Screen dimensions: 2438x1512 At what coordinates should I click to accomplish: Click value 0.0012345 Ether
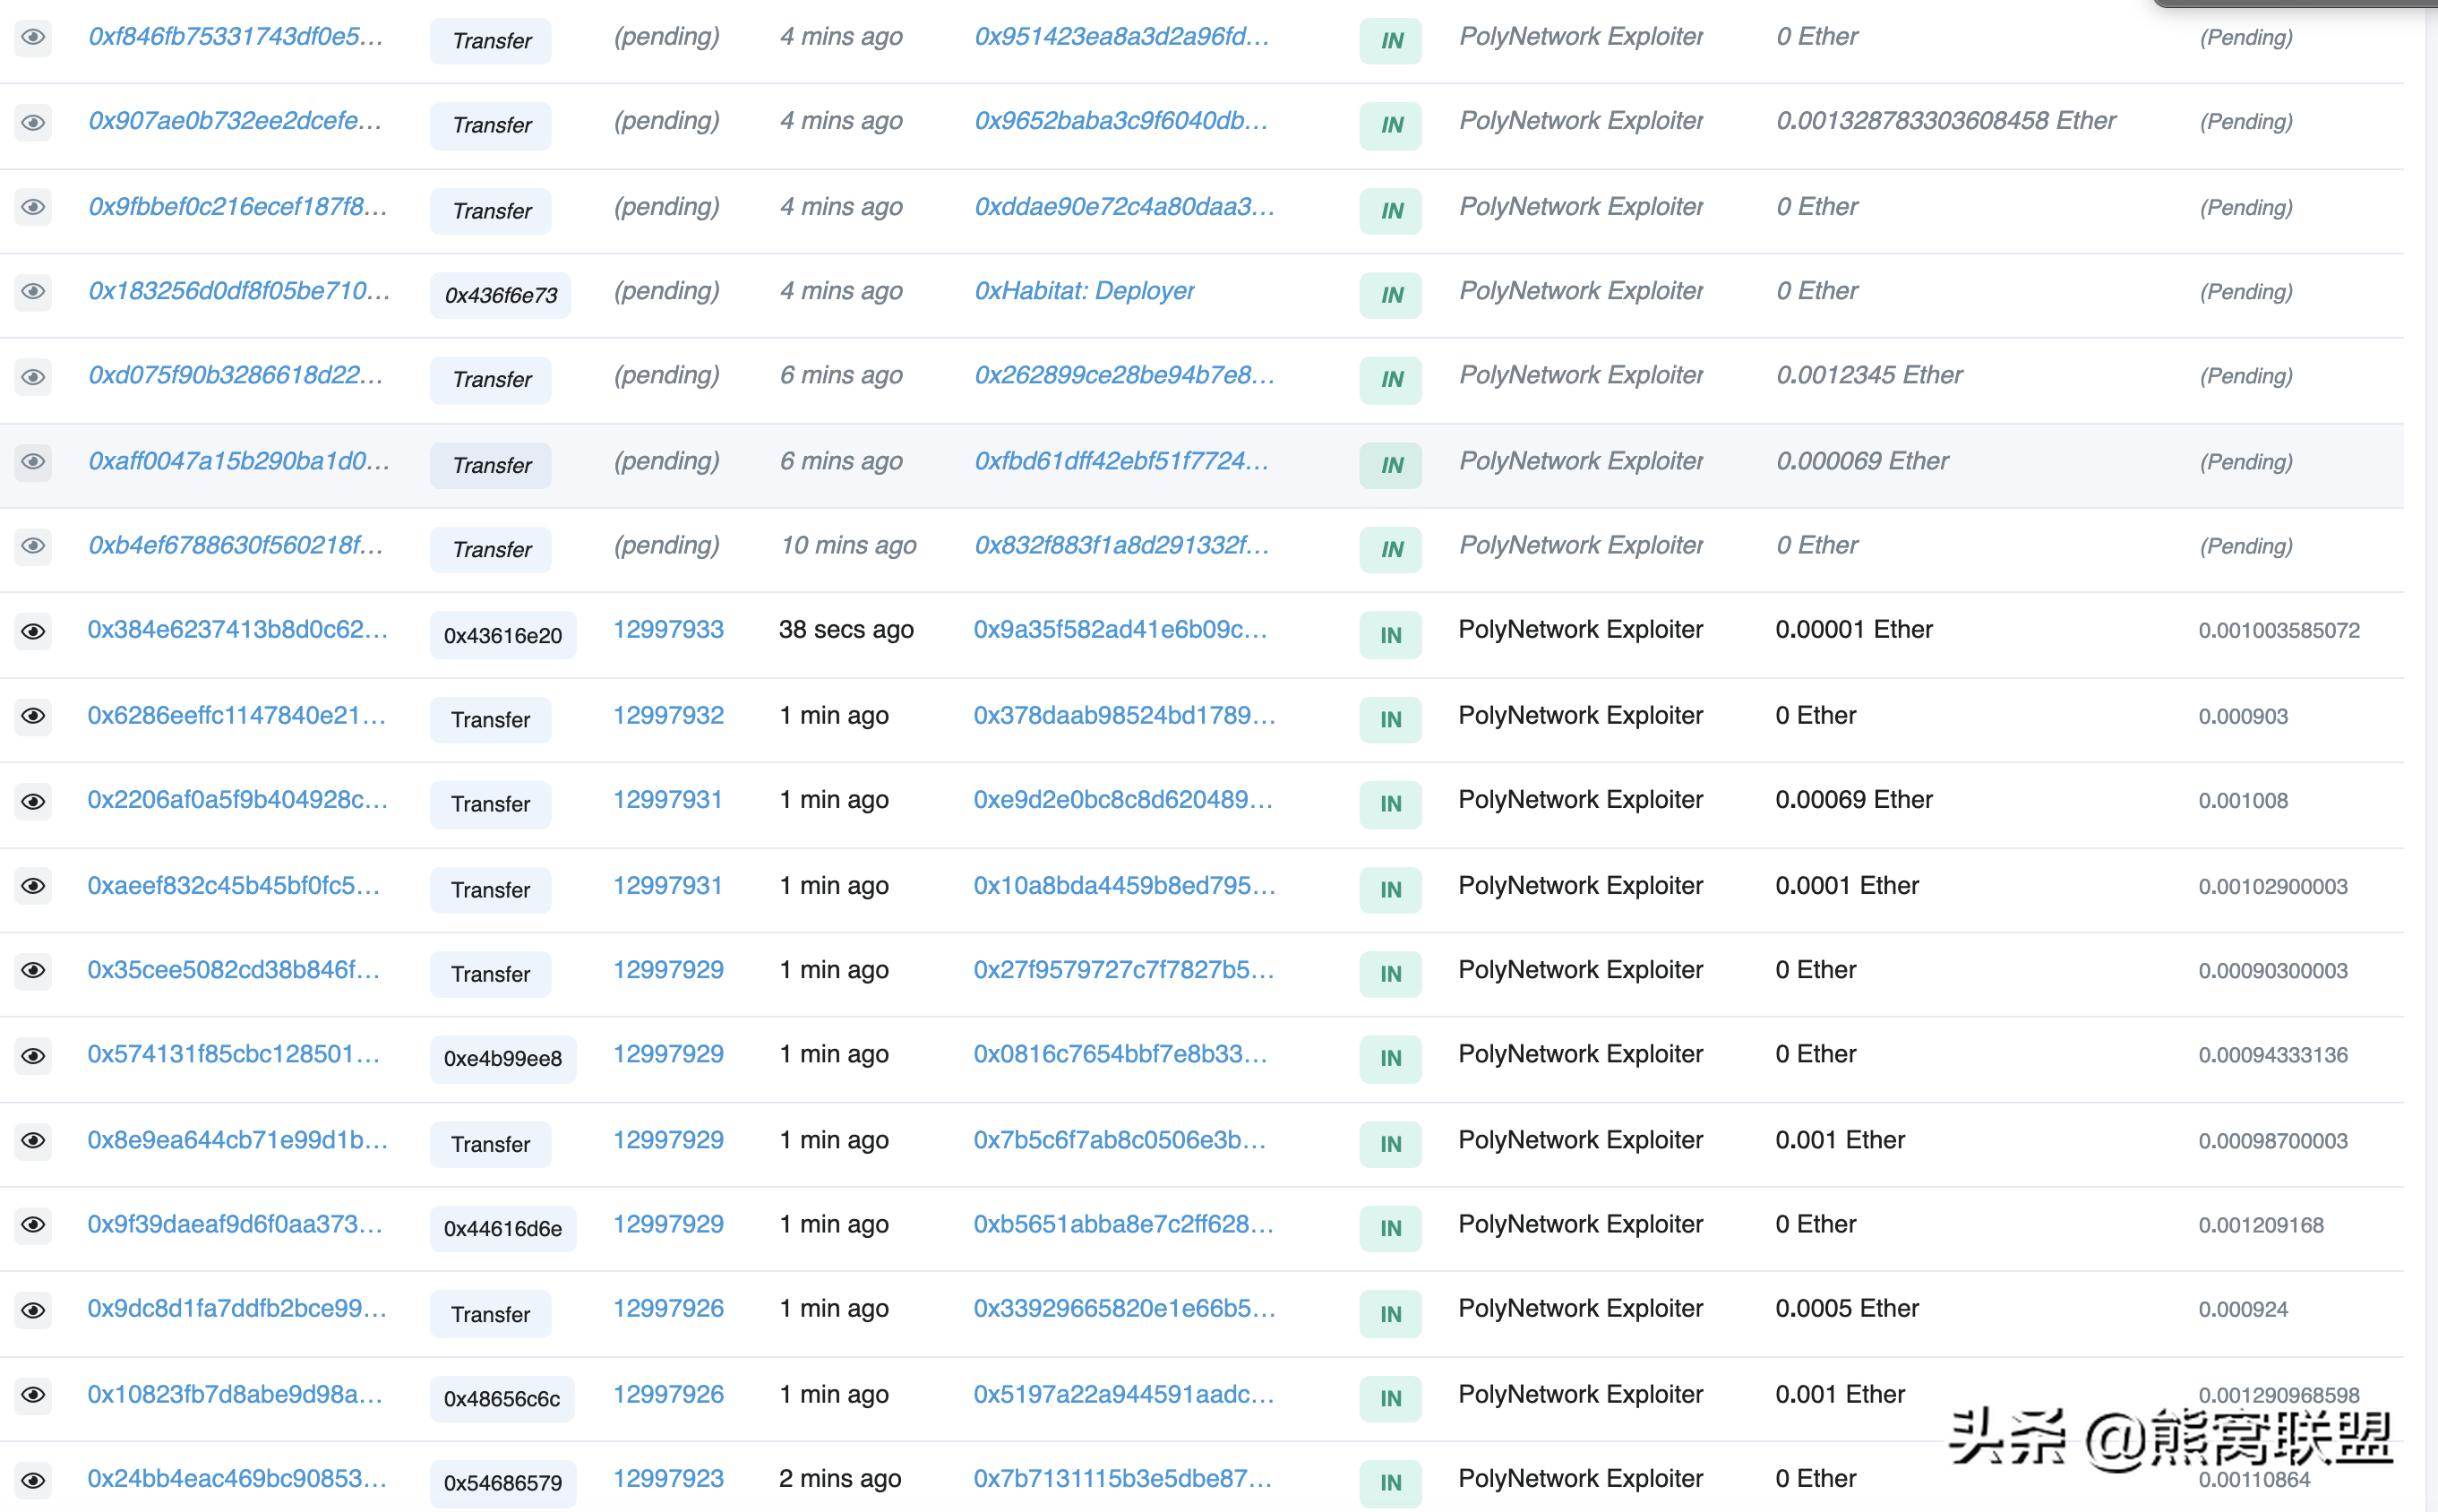coord(1869,375)
